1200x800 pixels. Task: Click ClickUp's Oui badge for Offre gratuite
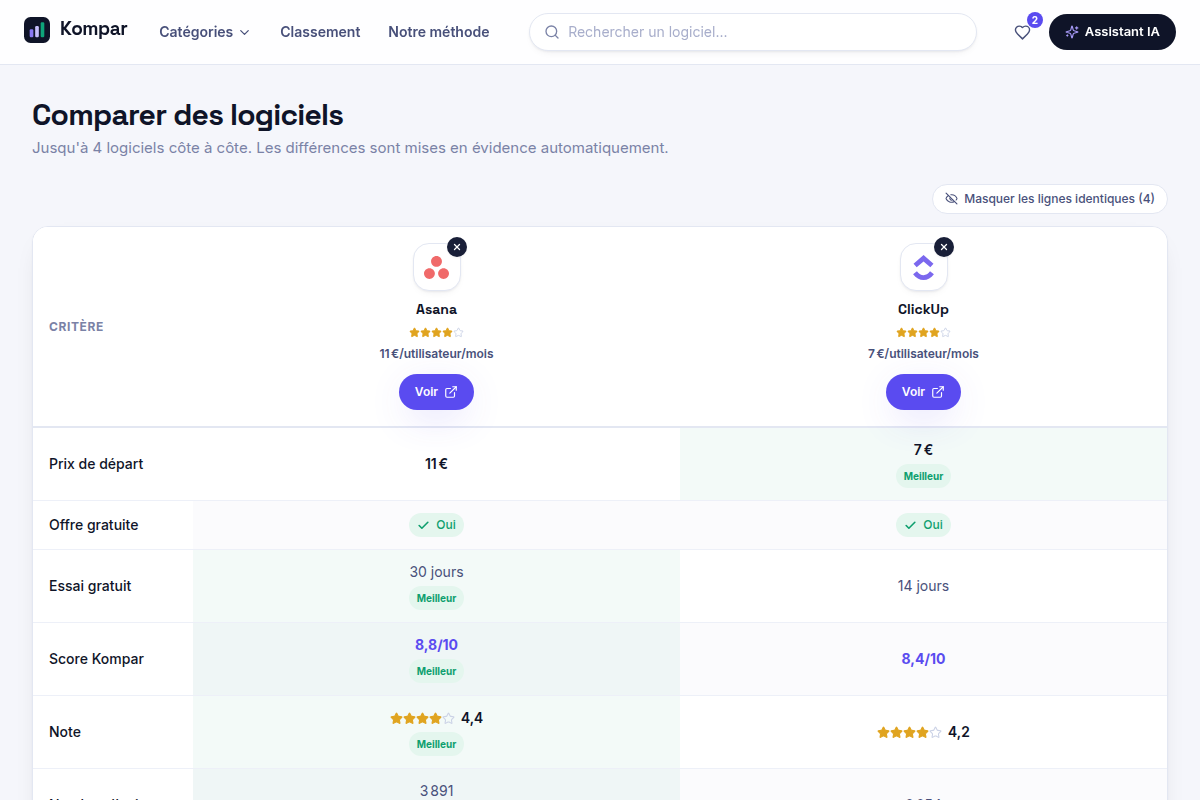click(923, 525)
